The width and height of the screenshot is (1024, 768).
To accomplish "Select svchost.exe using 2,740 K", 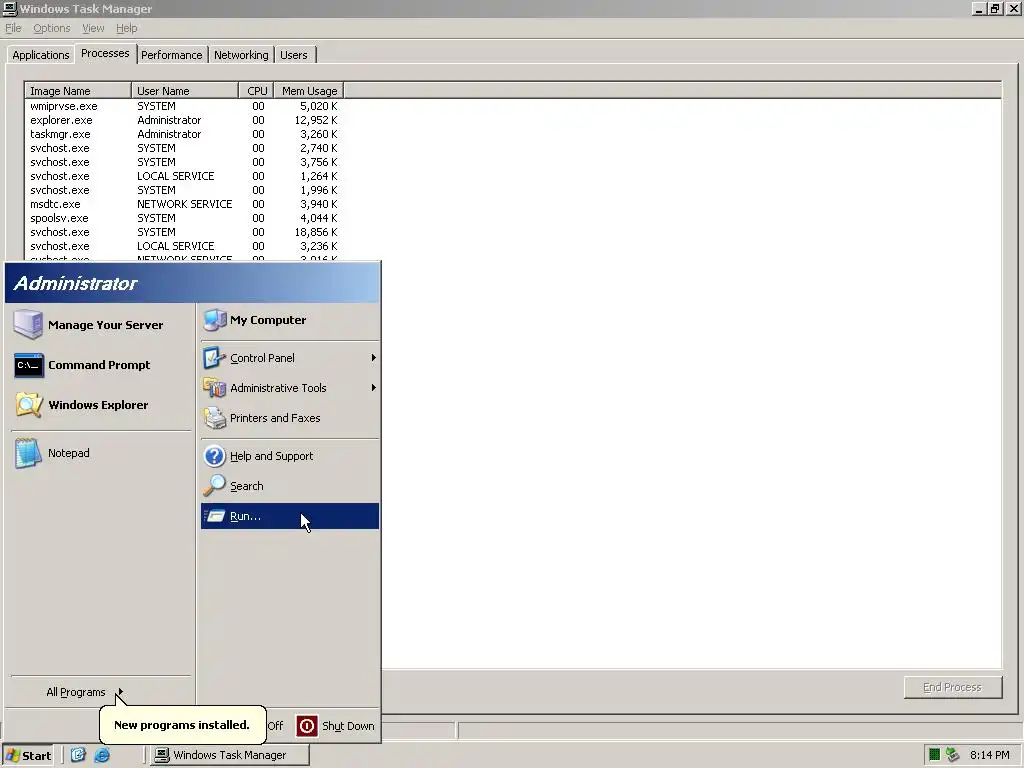I will click(x=184, y=148).
